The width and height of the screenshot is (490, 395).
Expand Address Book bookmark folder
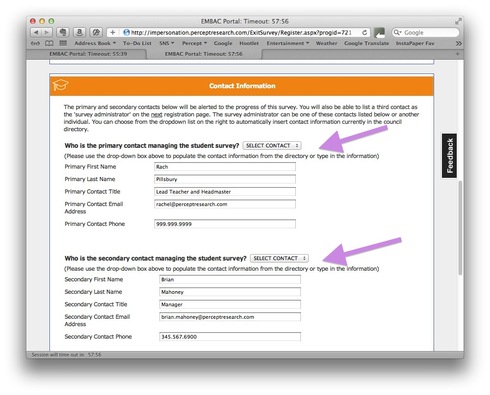(x=95, y=43)
